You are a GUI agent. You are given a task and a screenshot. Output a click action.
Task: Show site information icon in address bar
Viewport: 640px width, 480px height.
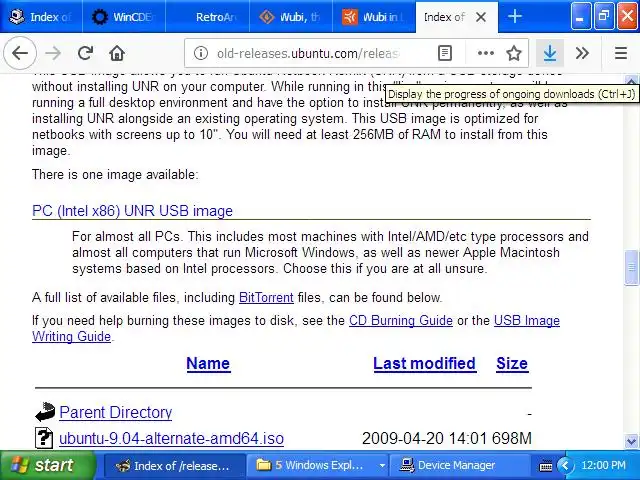click(x=200, y=53)
